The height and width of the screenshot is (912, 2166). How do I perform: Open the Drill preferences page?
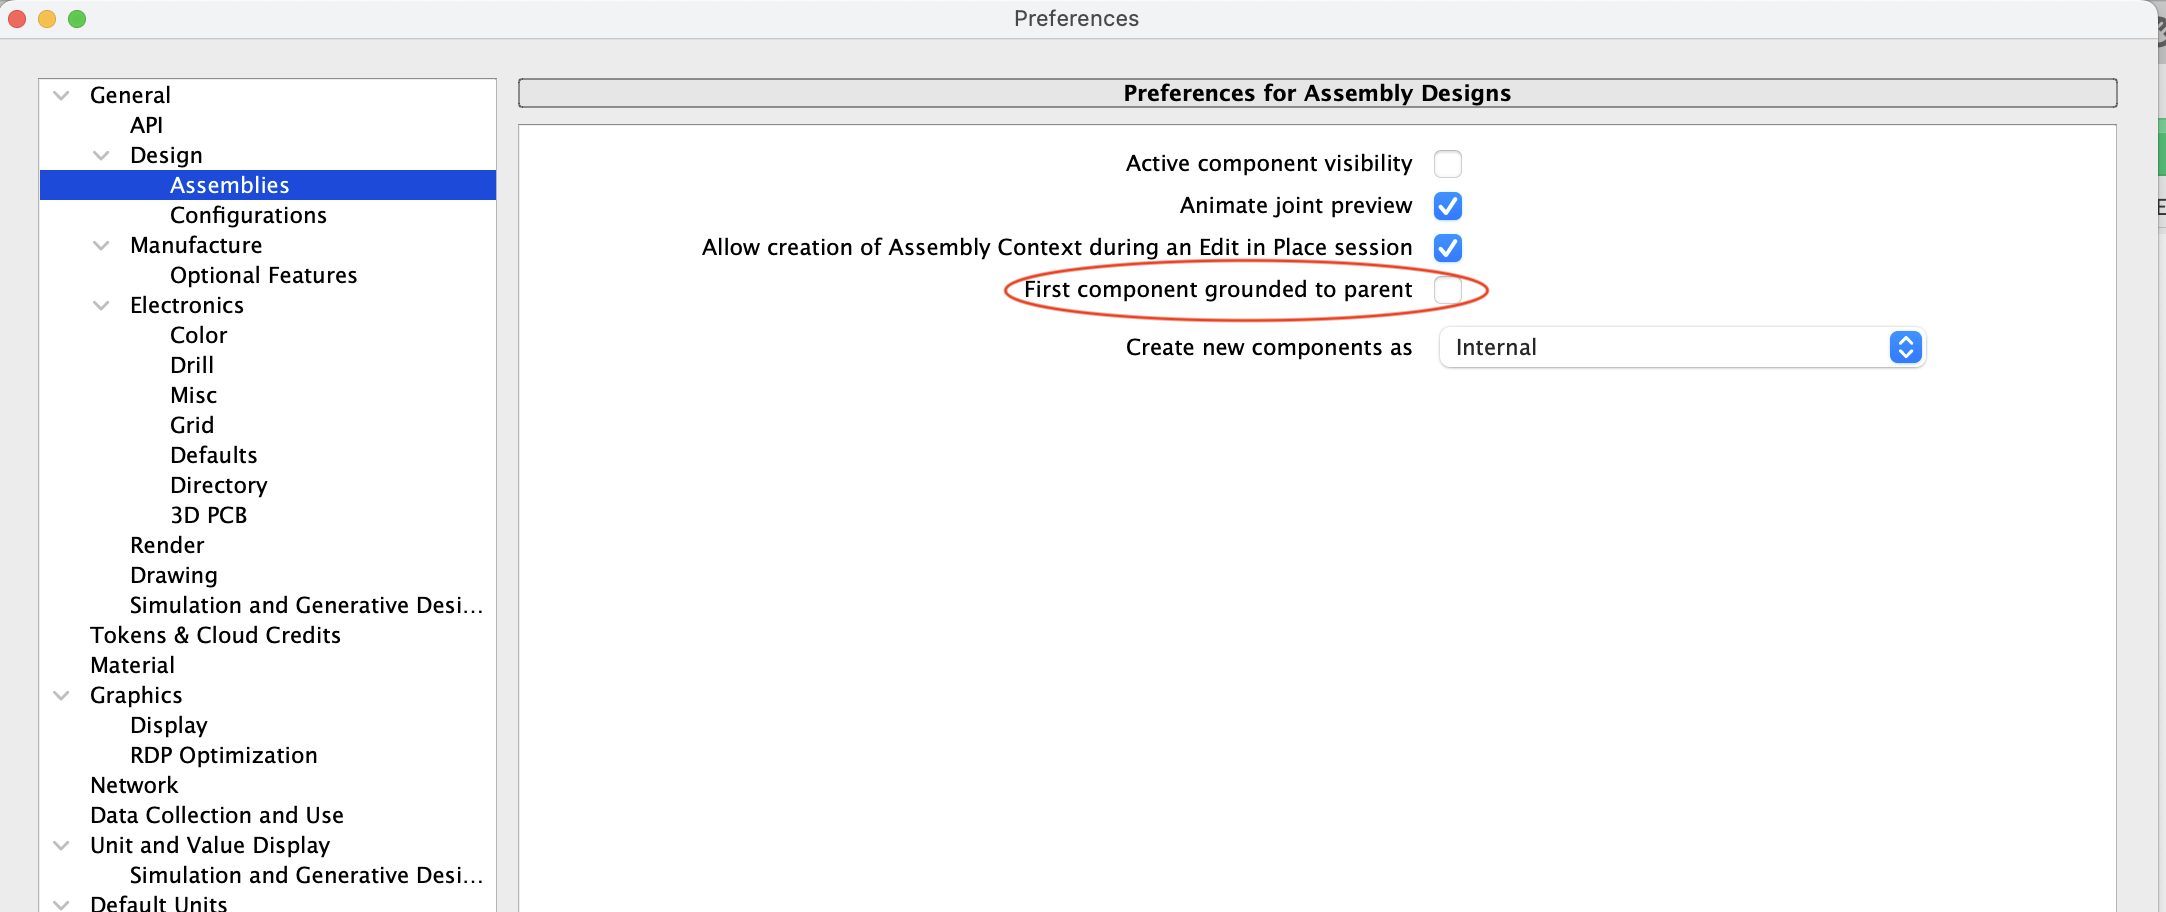click(192, 365)
